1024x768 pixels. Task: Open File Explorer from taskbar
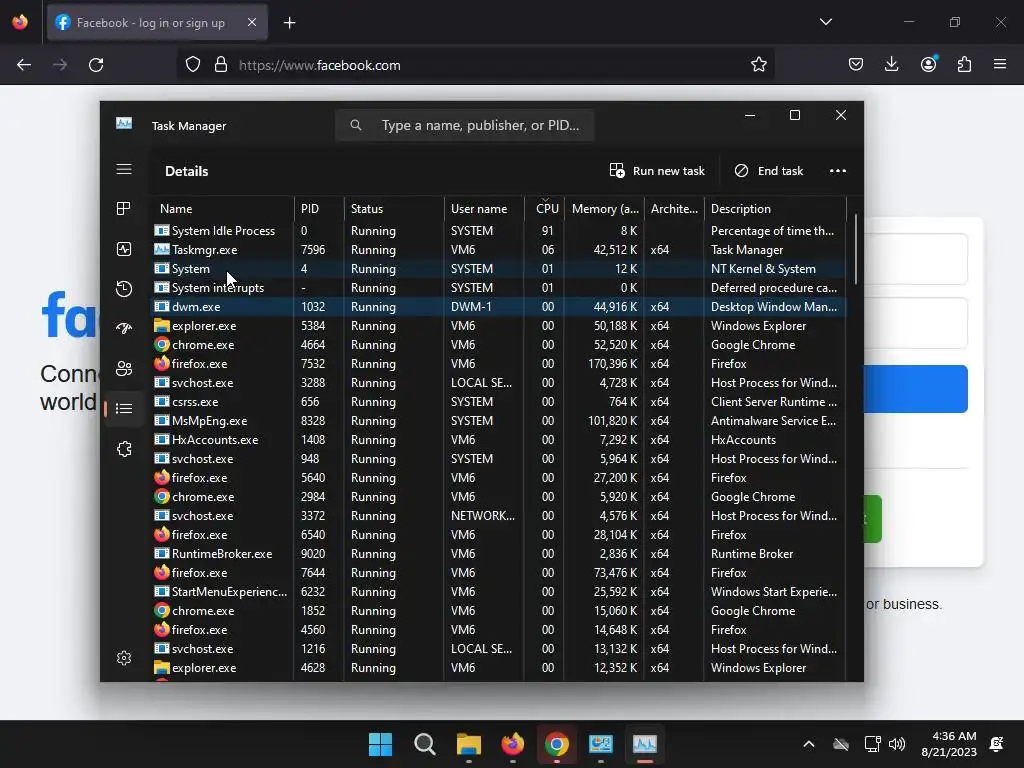tap(469, 744)
